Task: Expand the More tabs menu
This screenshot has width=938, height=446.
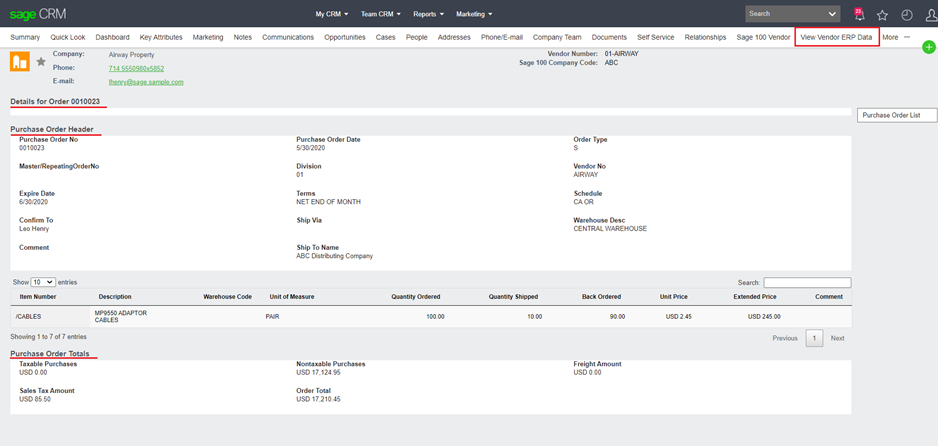Action: [x=896, y=37]
